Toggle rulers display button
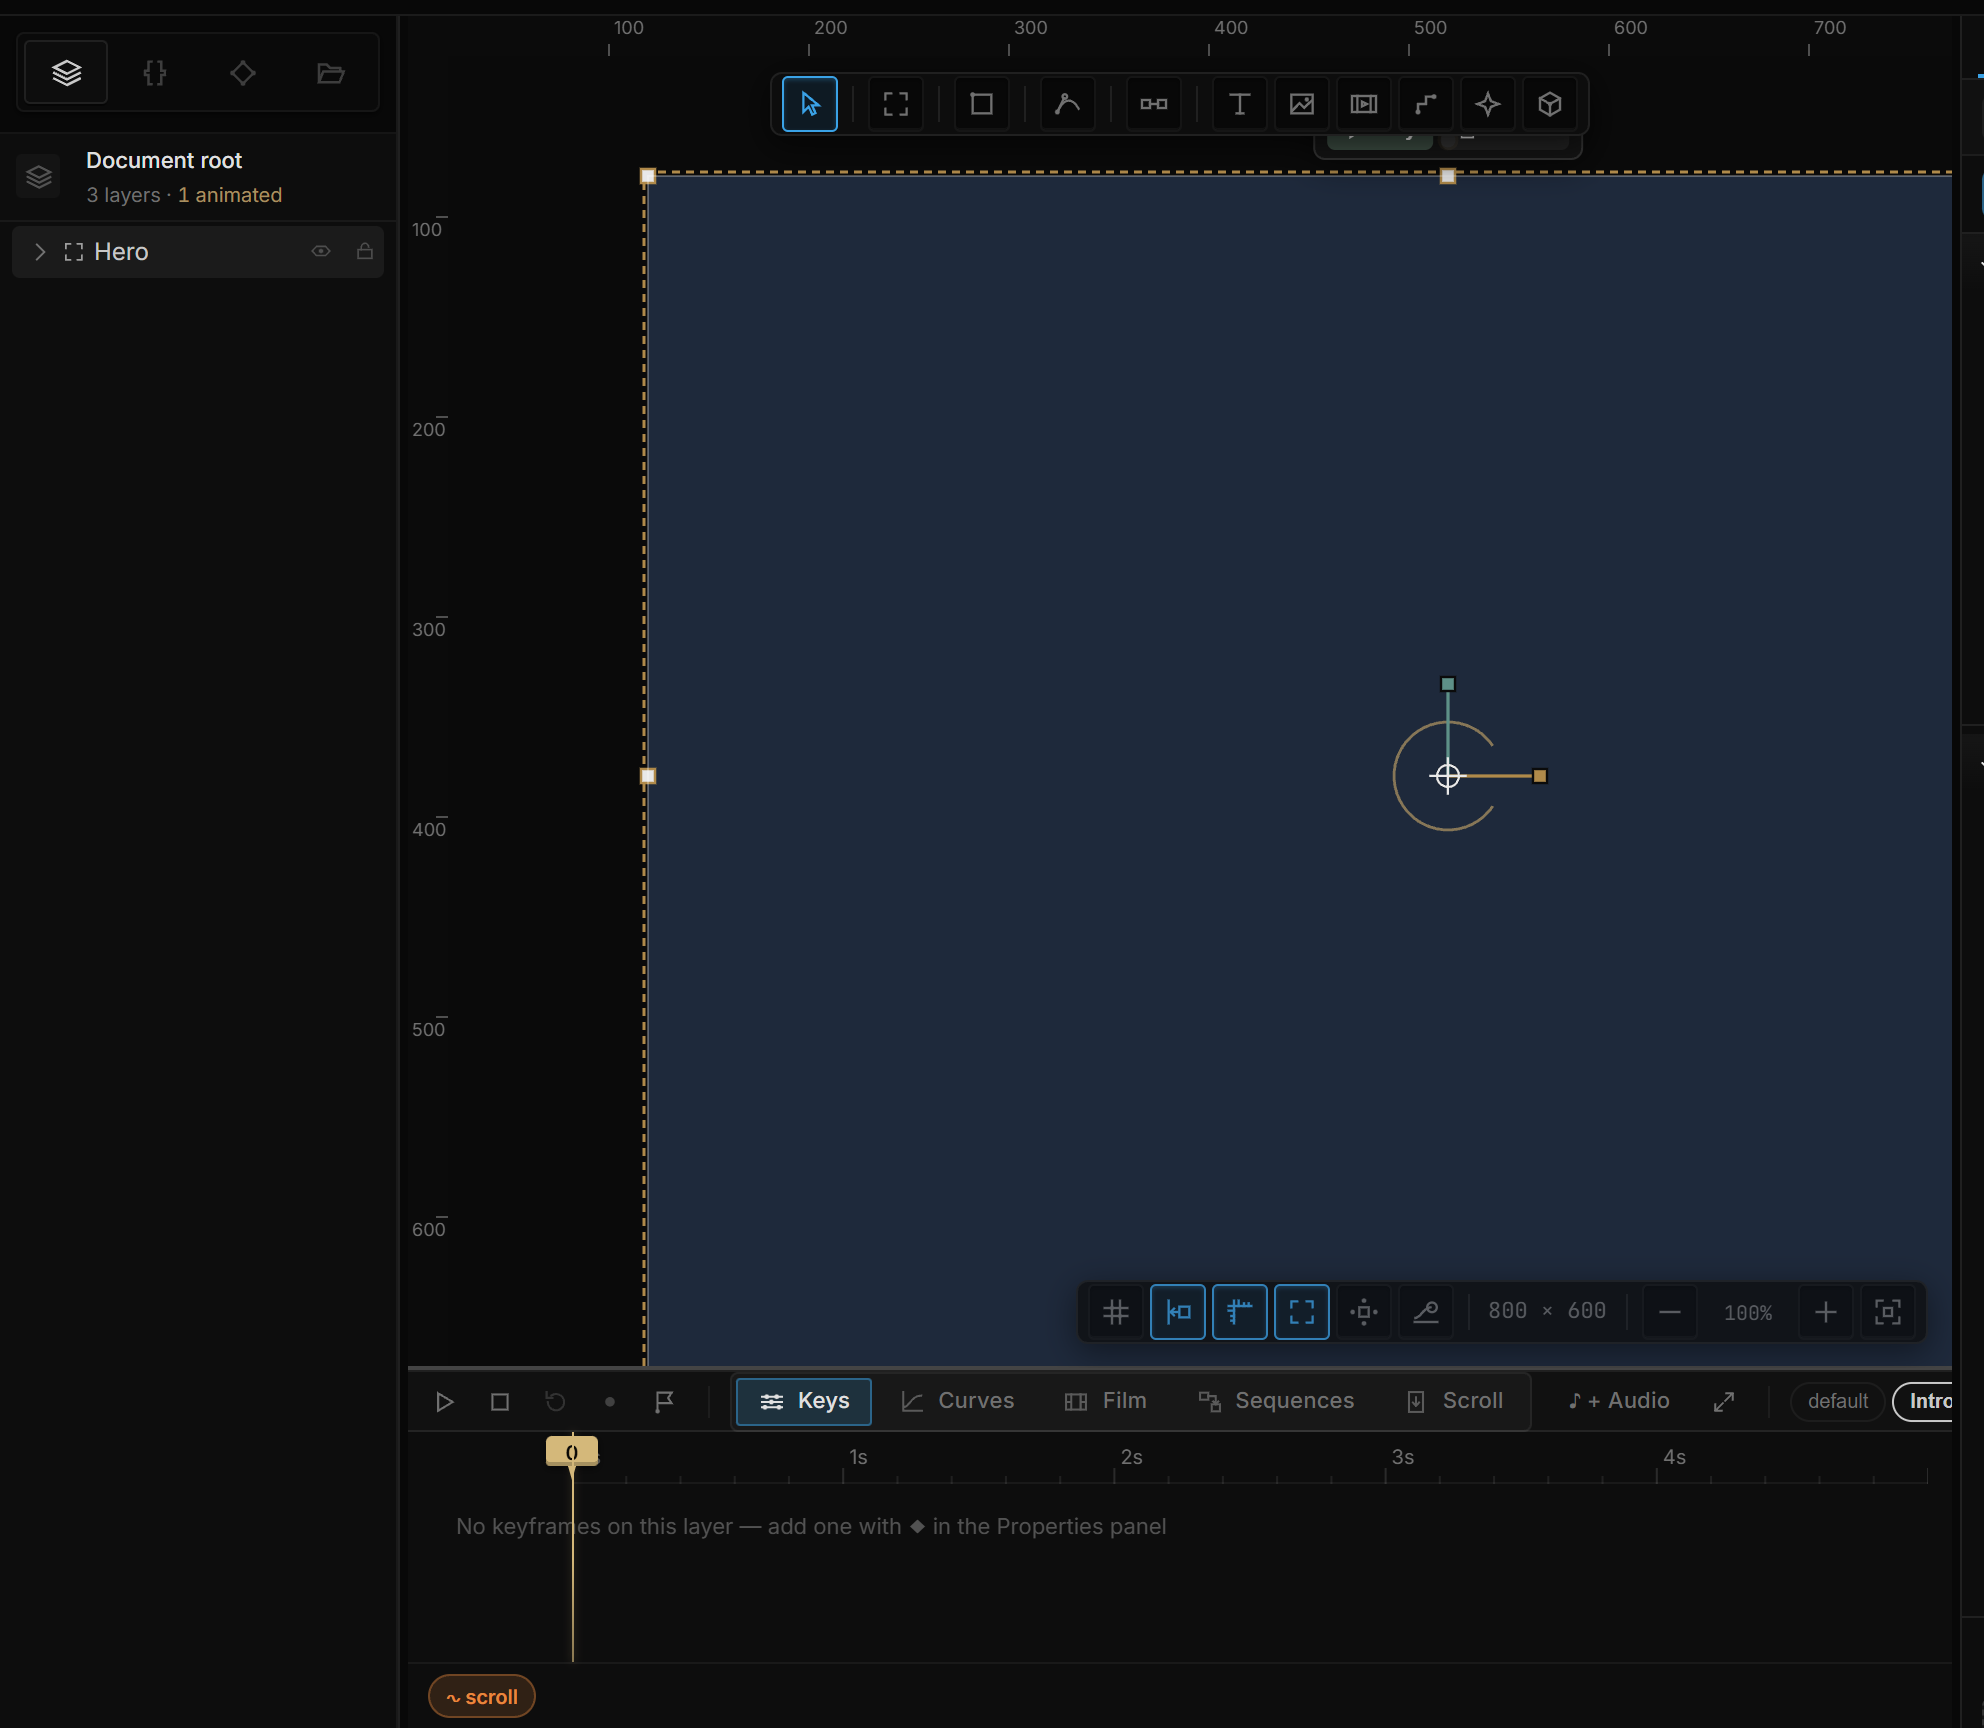Screen dimensions: 1984x1728 click(1239, 1312)
